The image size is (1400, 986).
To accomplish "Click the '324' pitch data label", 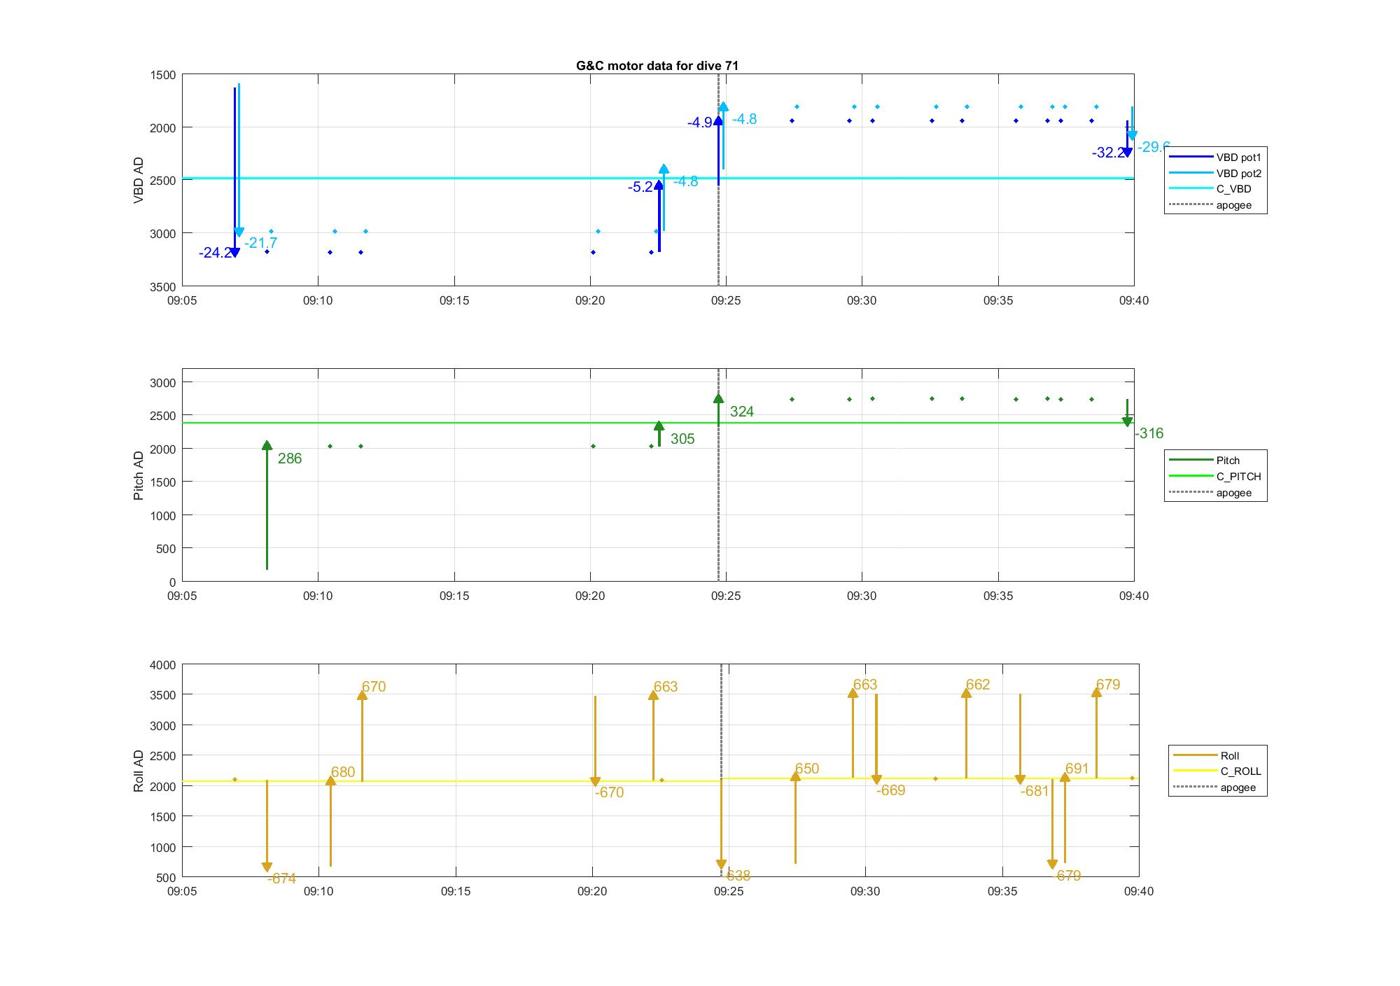I will coord(741,412).
